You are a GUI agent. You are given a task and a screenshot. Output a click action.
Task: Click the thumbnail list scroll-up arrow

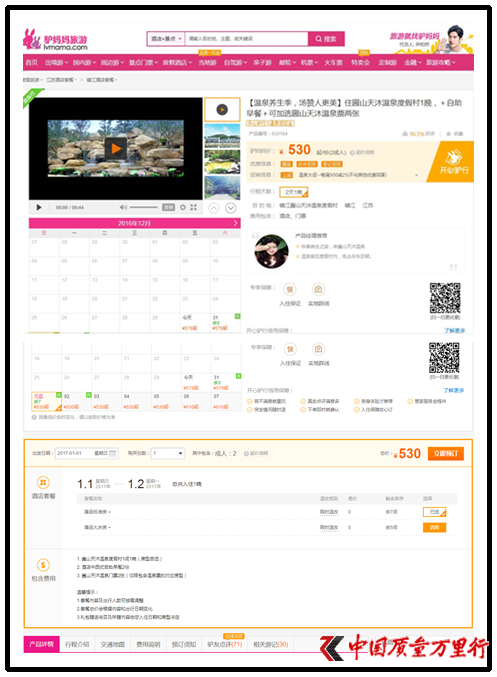click(x=214, y=208)
